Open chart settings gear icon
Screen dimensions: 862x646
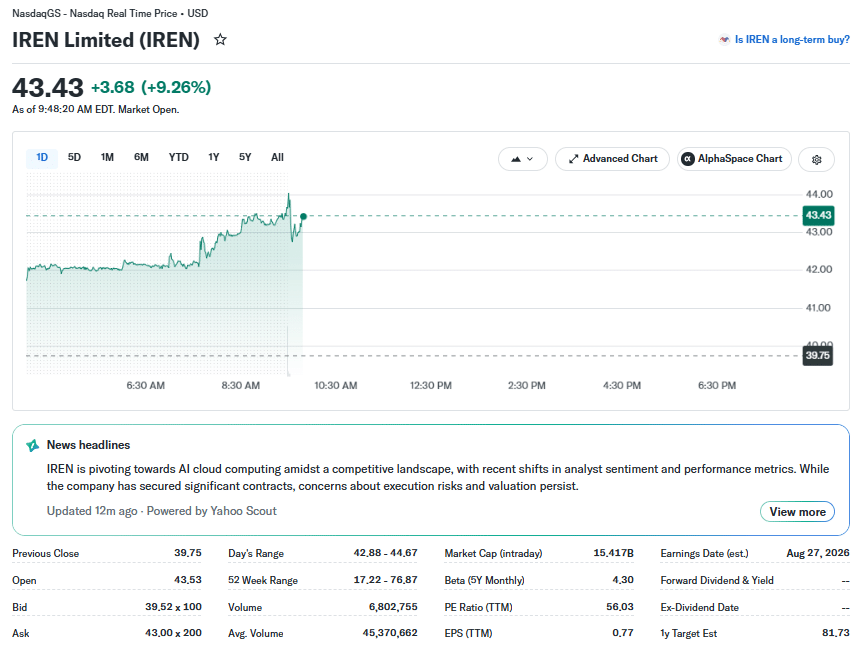point(816,159)
